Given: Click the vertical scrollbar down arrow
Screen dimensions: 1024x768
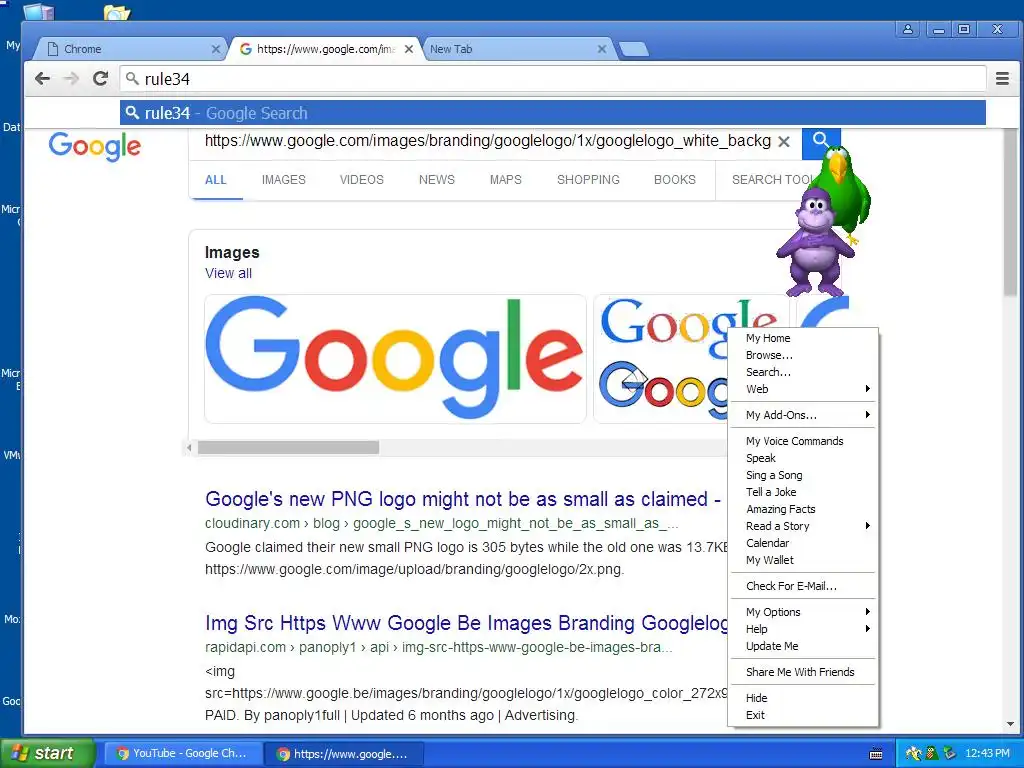Looking at the screenshot, I should (1011, 724).
